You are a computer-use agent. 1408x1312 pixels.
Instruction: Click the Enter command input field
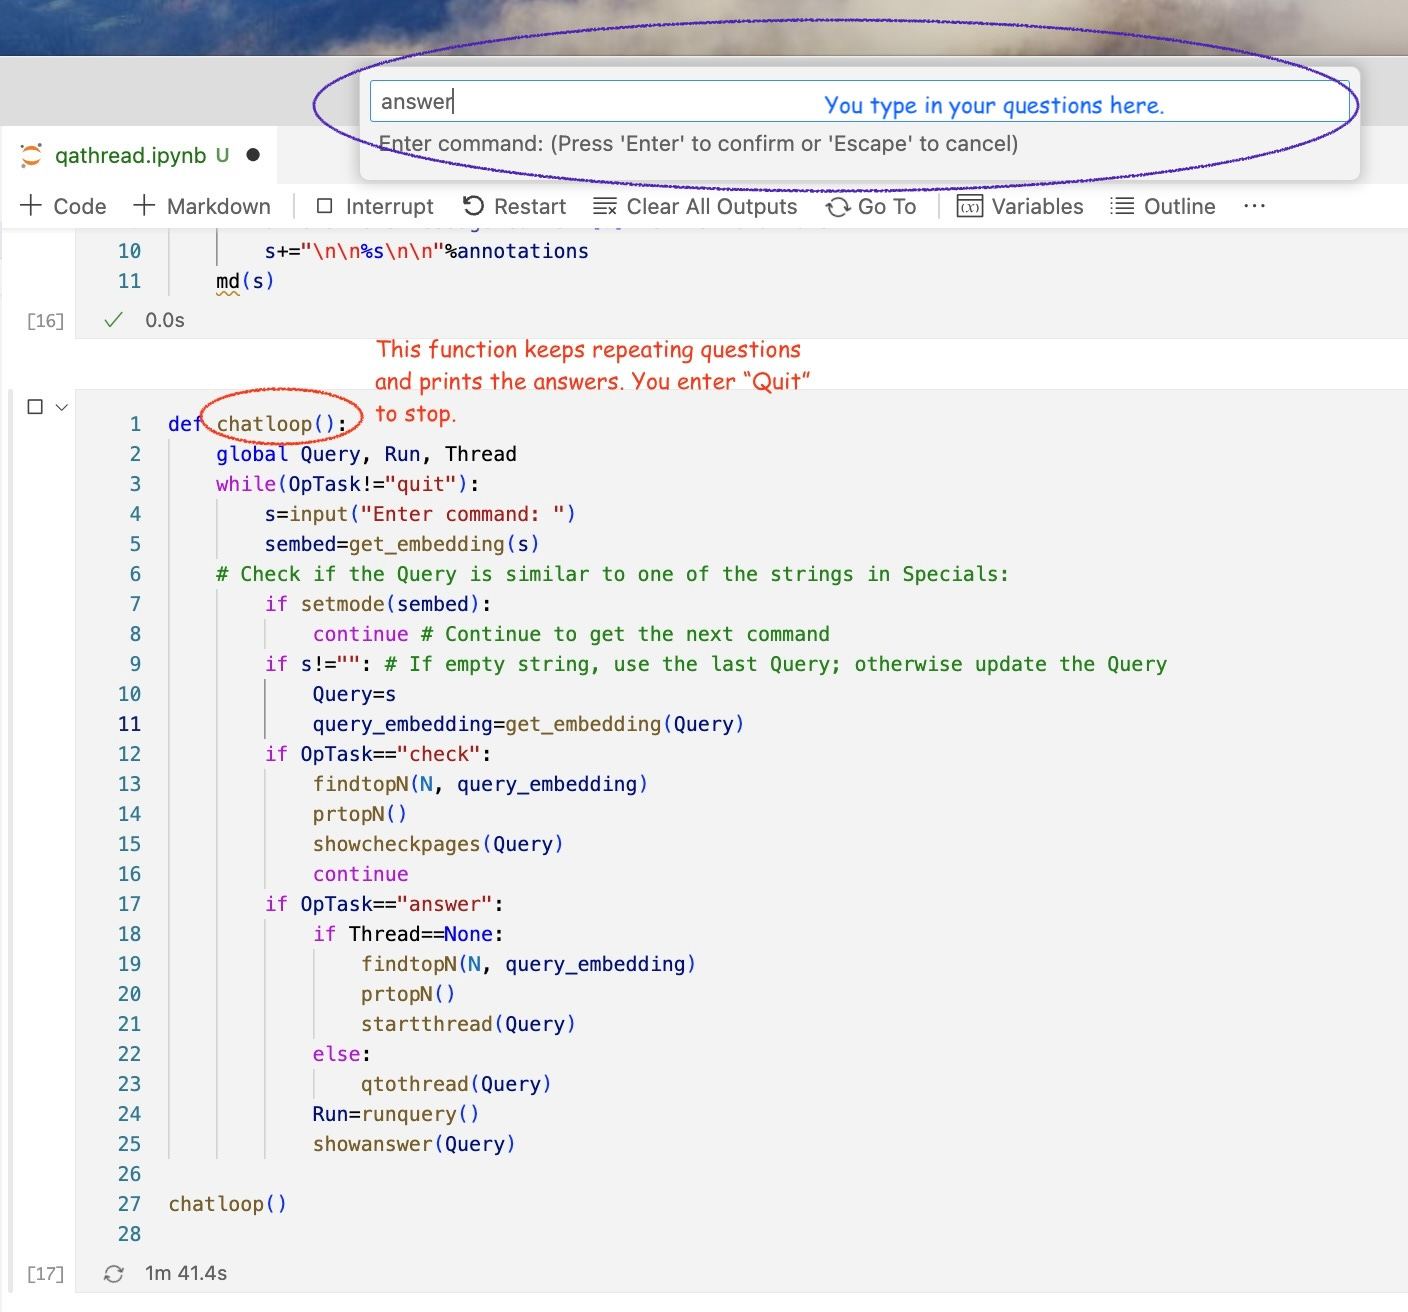click(x=859, y=101)
